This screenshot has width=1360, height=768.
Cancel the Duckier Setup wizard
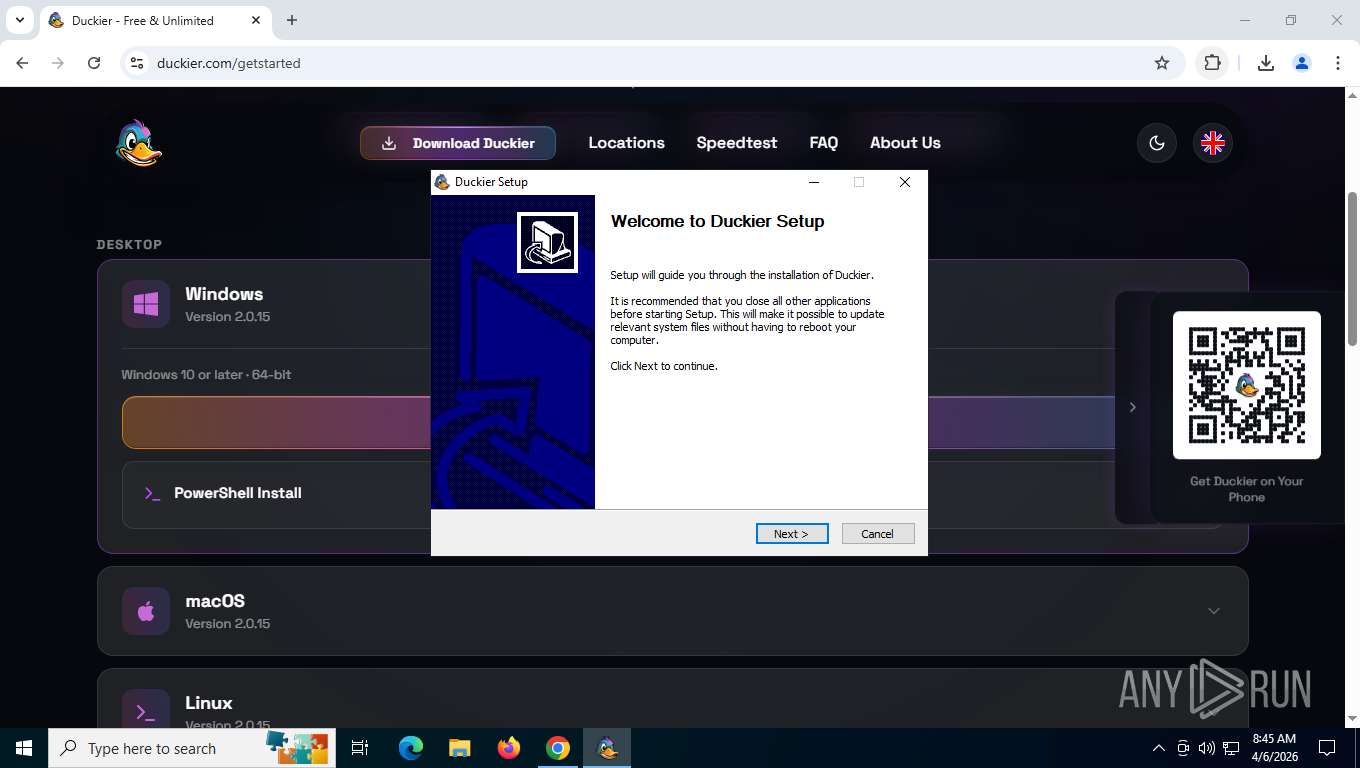tap(878, 534)
